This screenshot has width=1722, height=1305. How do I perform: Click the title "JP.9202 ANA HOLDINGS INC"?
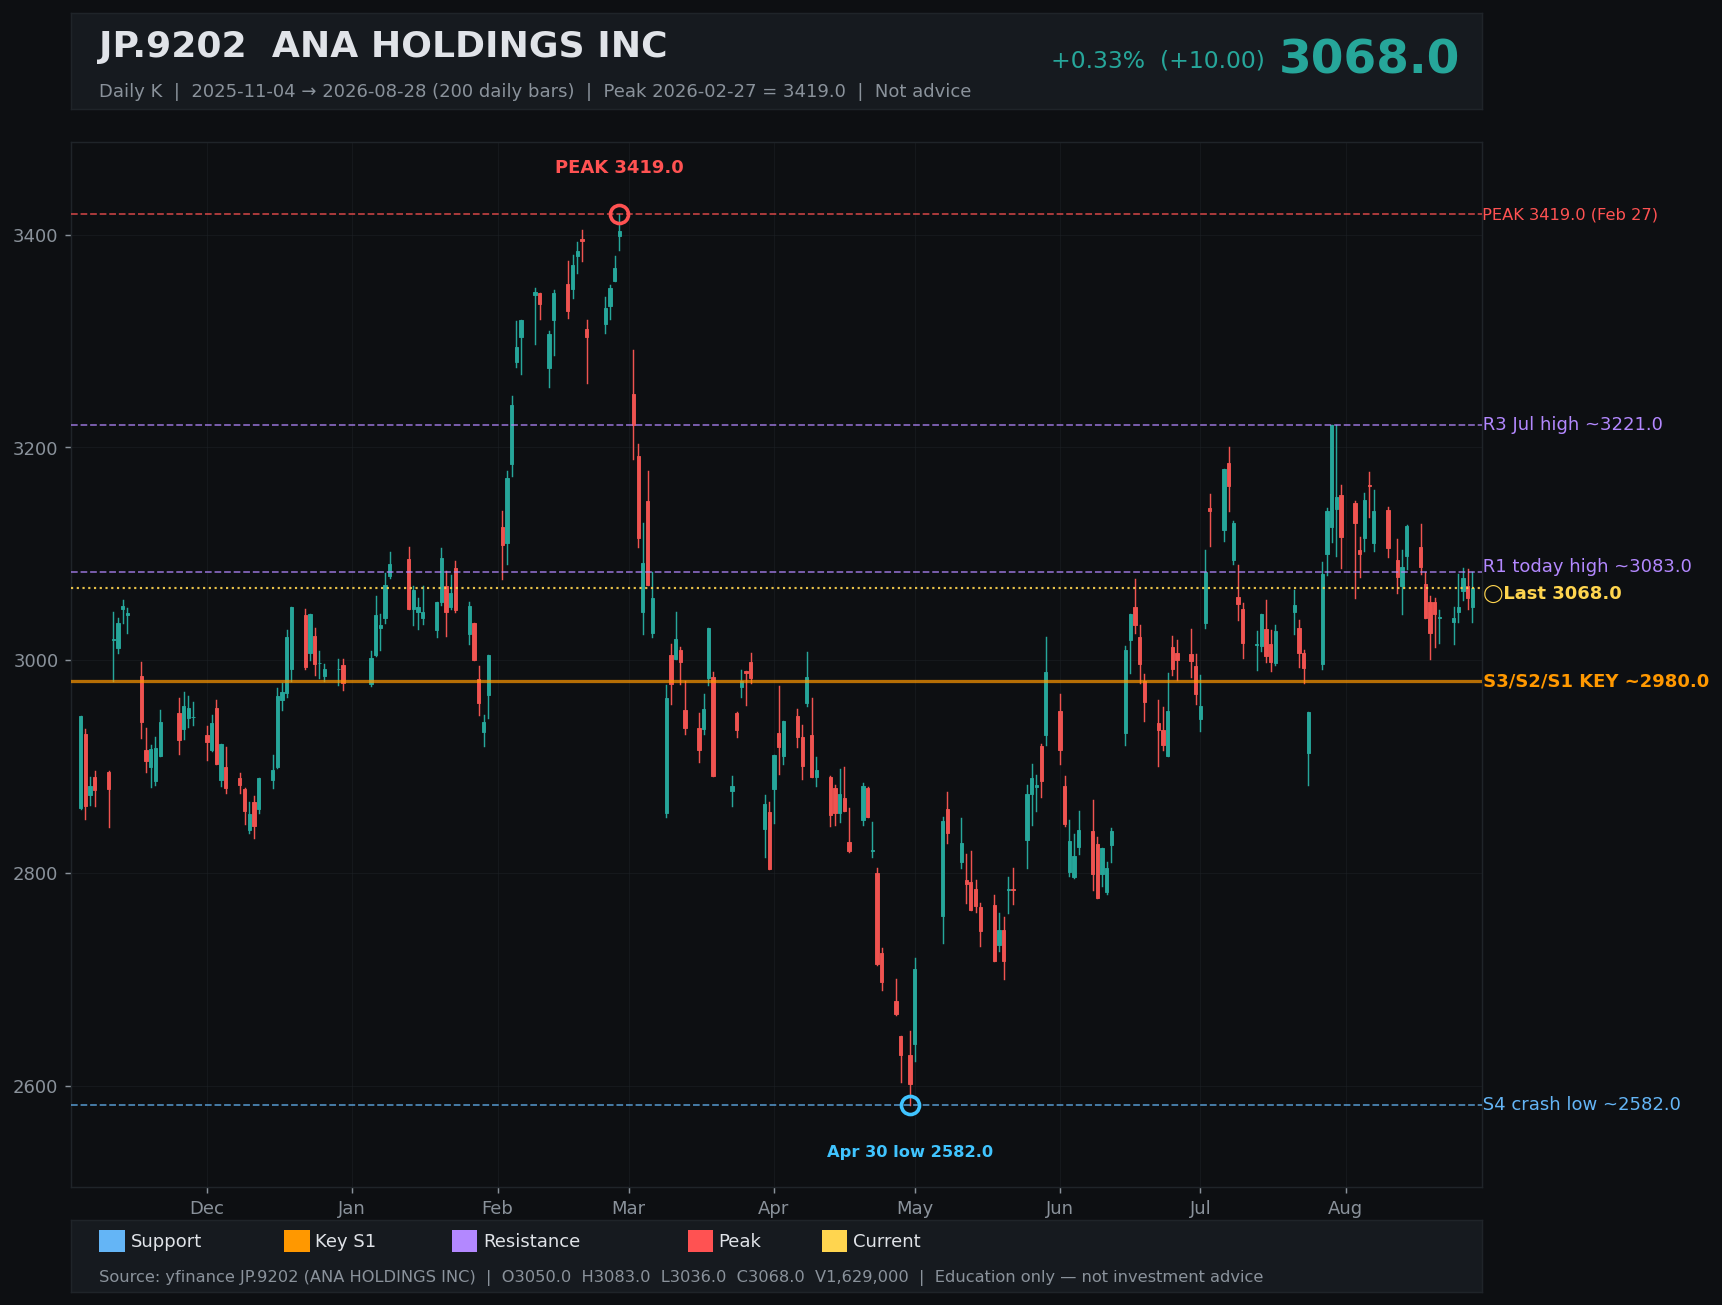(383, 46)
